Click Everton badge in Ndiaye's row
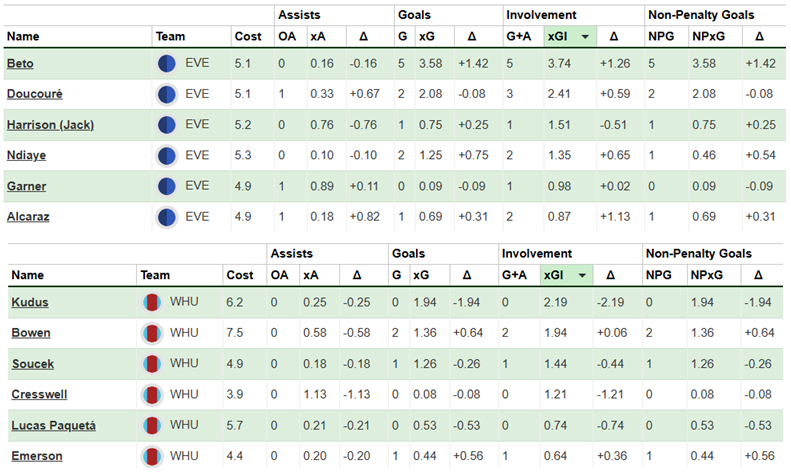This screenshot has height=474, width=791. point(167,156)
